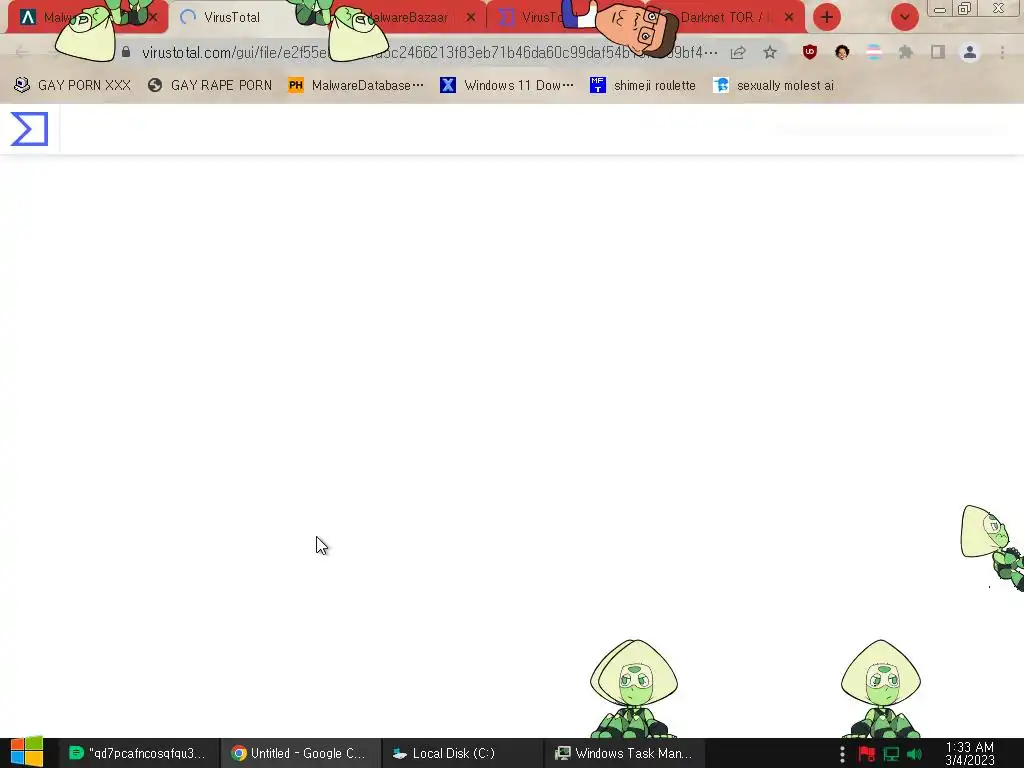The height and width of the screenshot is (768, 1024).
Task: Toggle the browser side panel
Action: coord(938,52)
